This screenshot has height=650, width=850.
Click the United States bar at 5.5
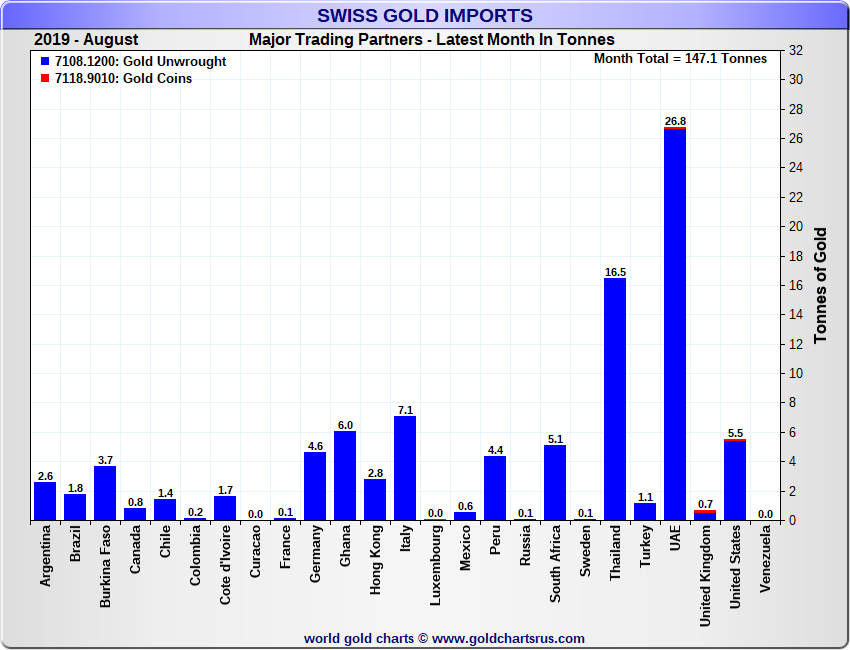click(735, 481)
